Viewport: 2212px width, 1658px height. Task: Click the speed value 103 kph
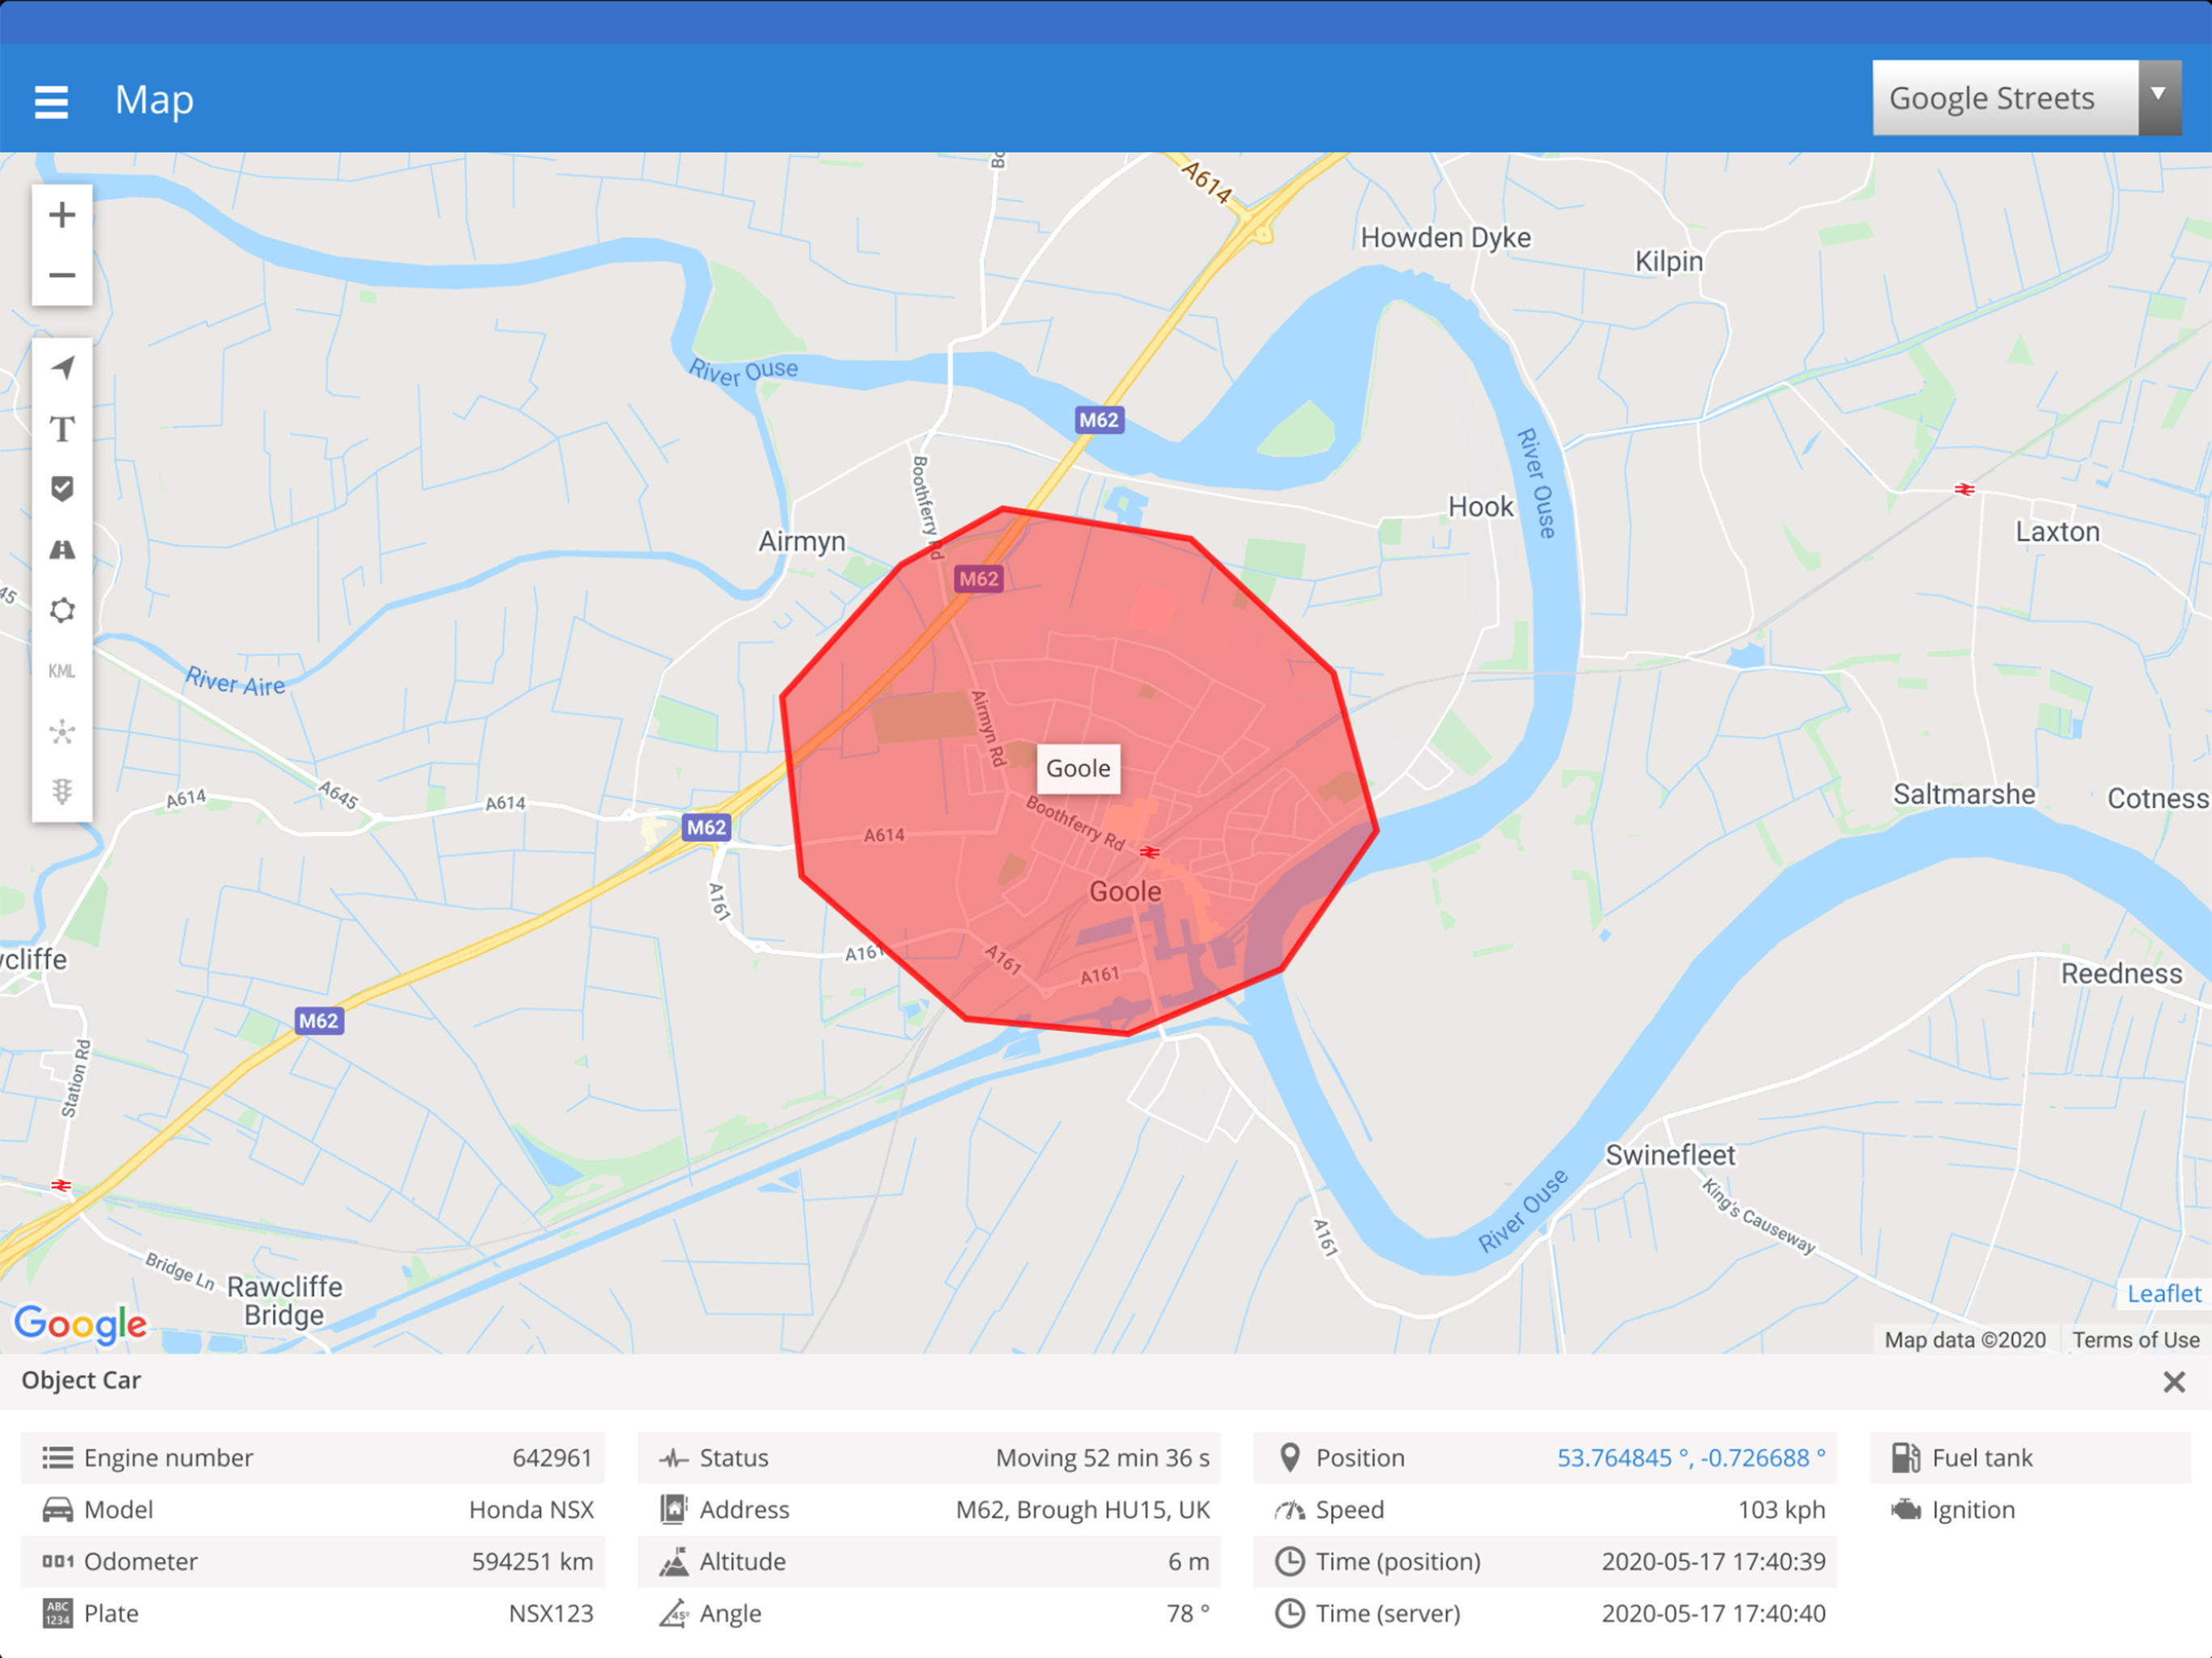click(x=1781, y=1510)
